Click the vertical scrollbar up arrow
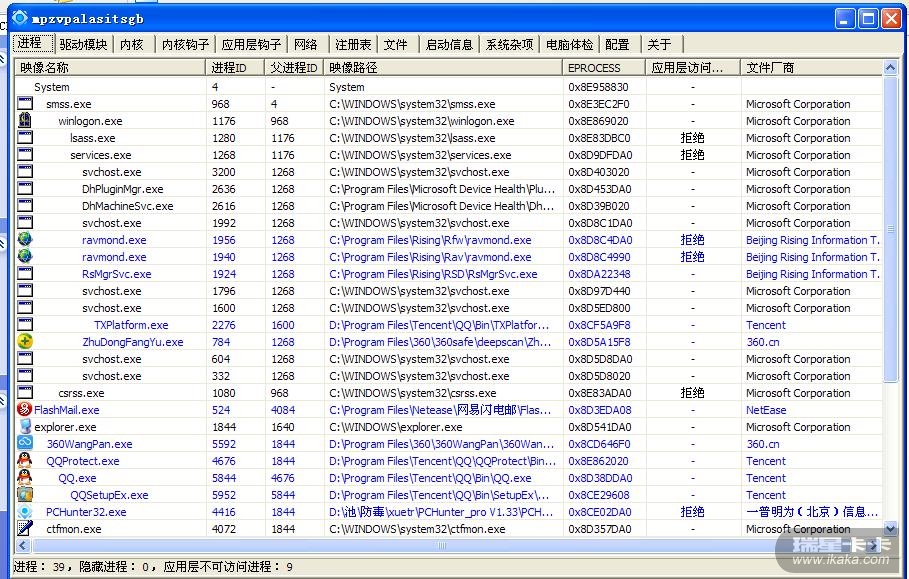 coord(890,67)
